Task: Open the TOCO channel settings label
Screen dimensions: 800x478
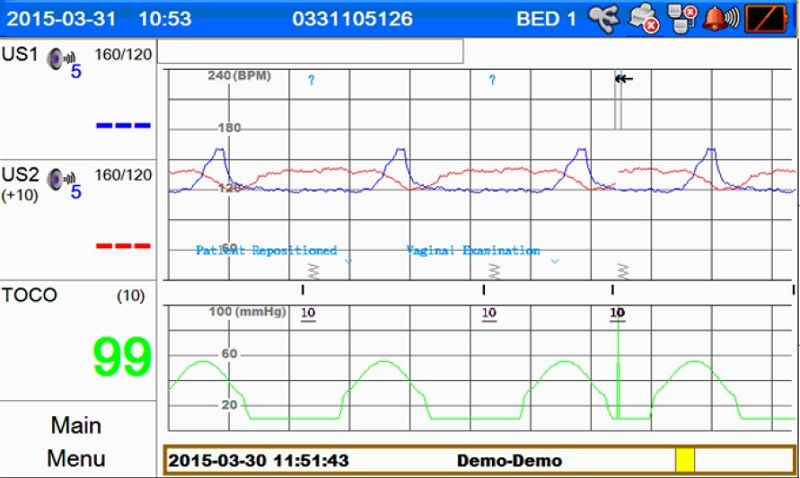Action: pos(30,295)
